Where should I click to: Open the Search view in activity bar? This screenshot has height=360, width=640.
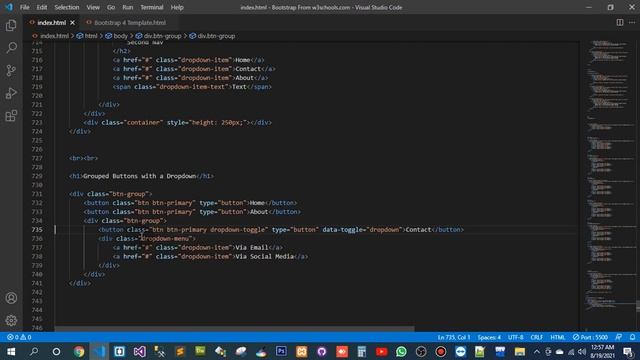pyautogui.click(x=11, y=48)
